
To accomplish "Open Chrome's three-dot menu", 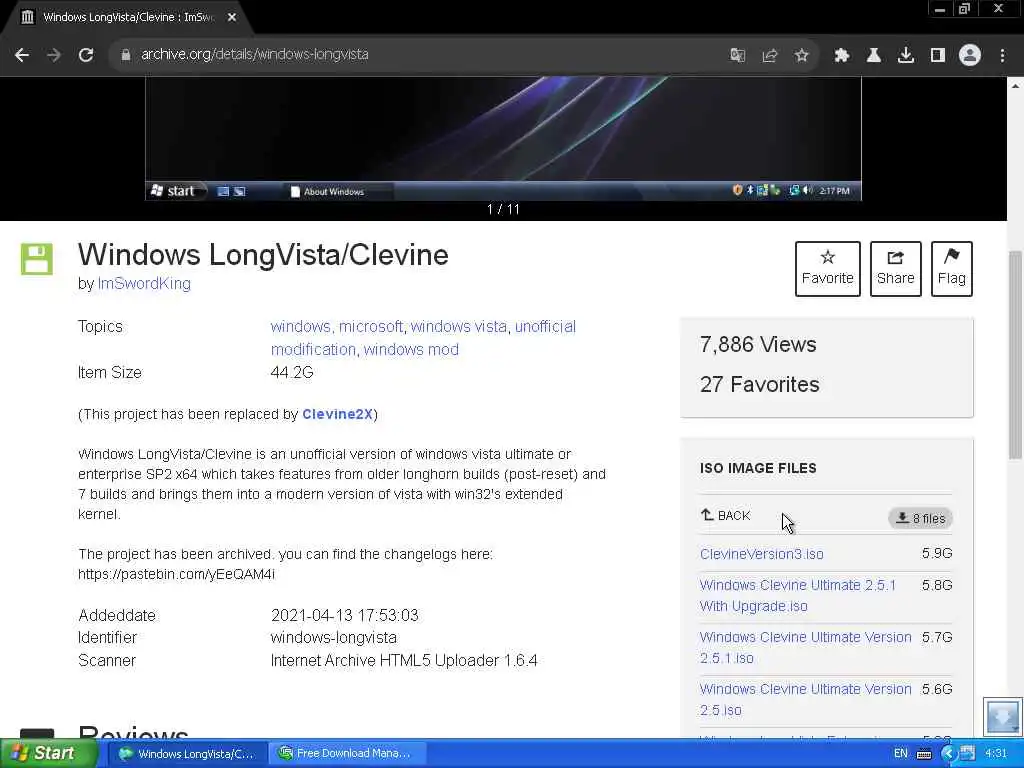I will [1002, 55].
